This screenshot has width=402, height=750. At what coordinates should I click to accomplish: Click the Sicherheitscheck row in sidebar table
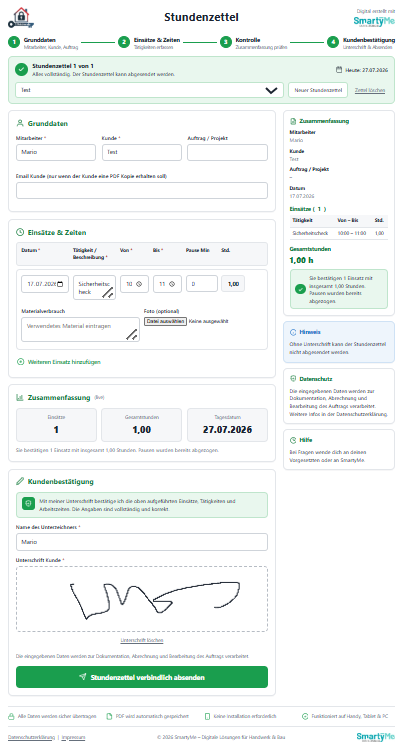pos(339,233)
